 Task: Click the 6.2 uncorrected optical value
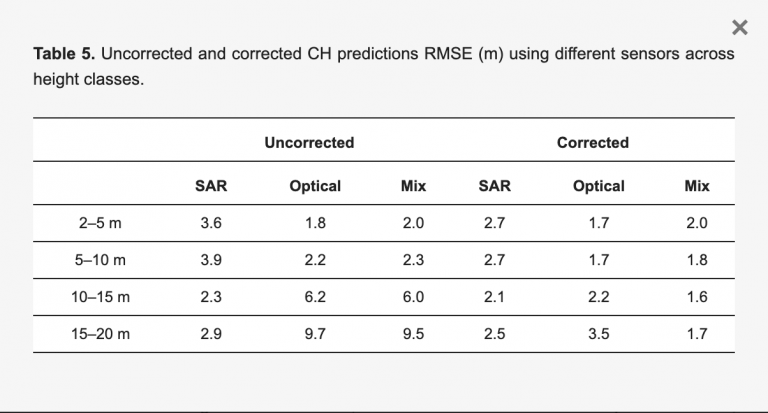(315, 297)
